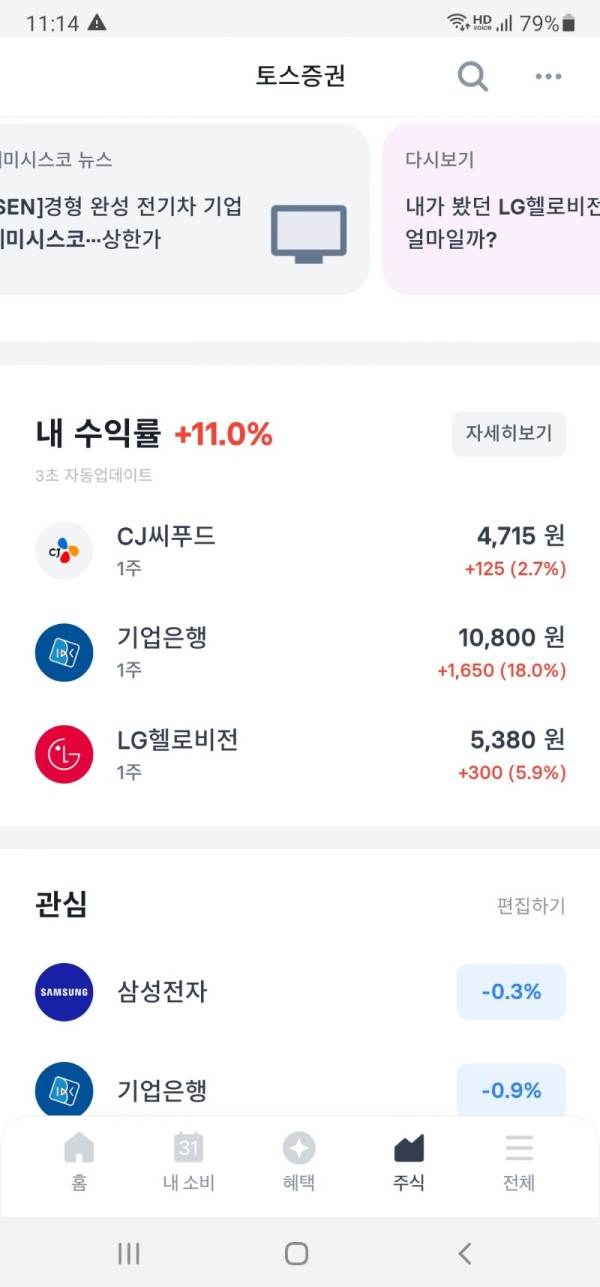Viewport: 600px width, 1287px height.
Task: Open the 전체 menu tab
Action: click(519, 1163)
